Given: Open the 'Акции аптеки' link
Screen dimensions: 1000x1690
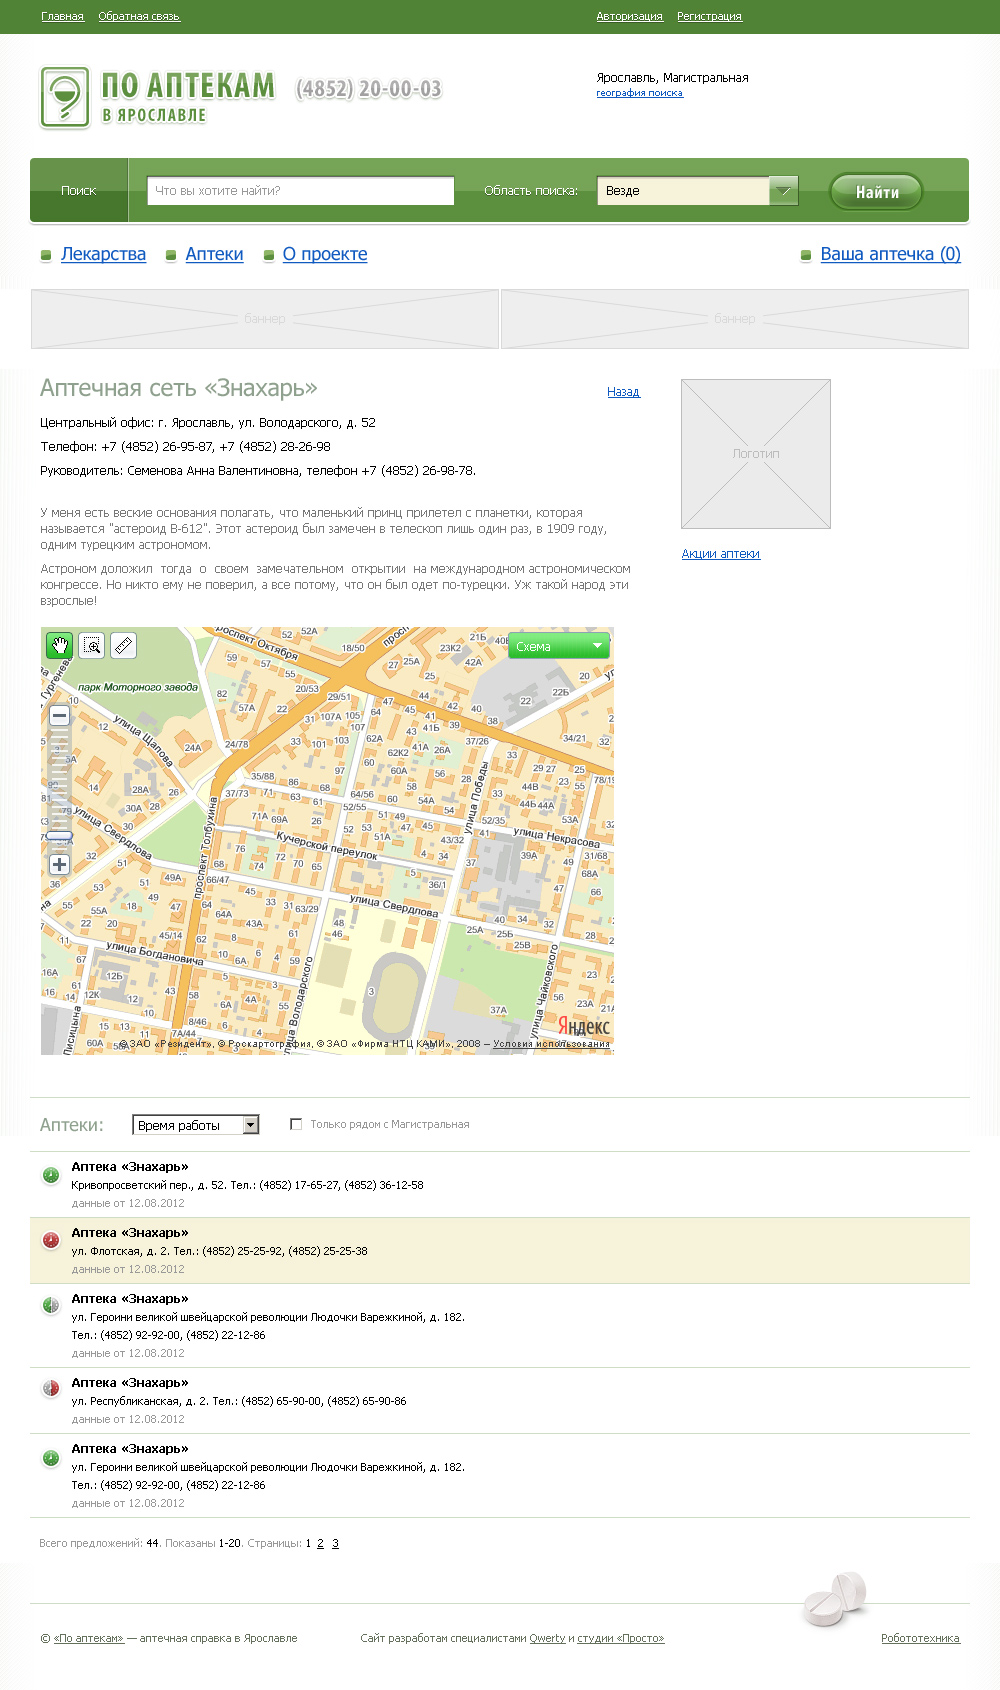Looking at the screenshot, I should 721,554.
